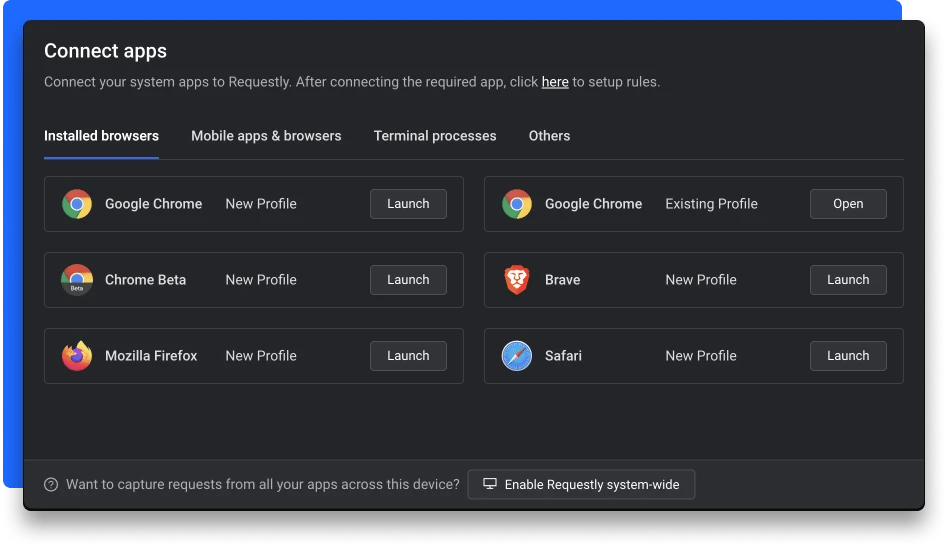Viewport: 948px width, 548px height.
Task: Click 'Want to capture requests' prompt text
Action: [263, 484]
